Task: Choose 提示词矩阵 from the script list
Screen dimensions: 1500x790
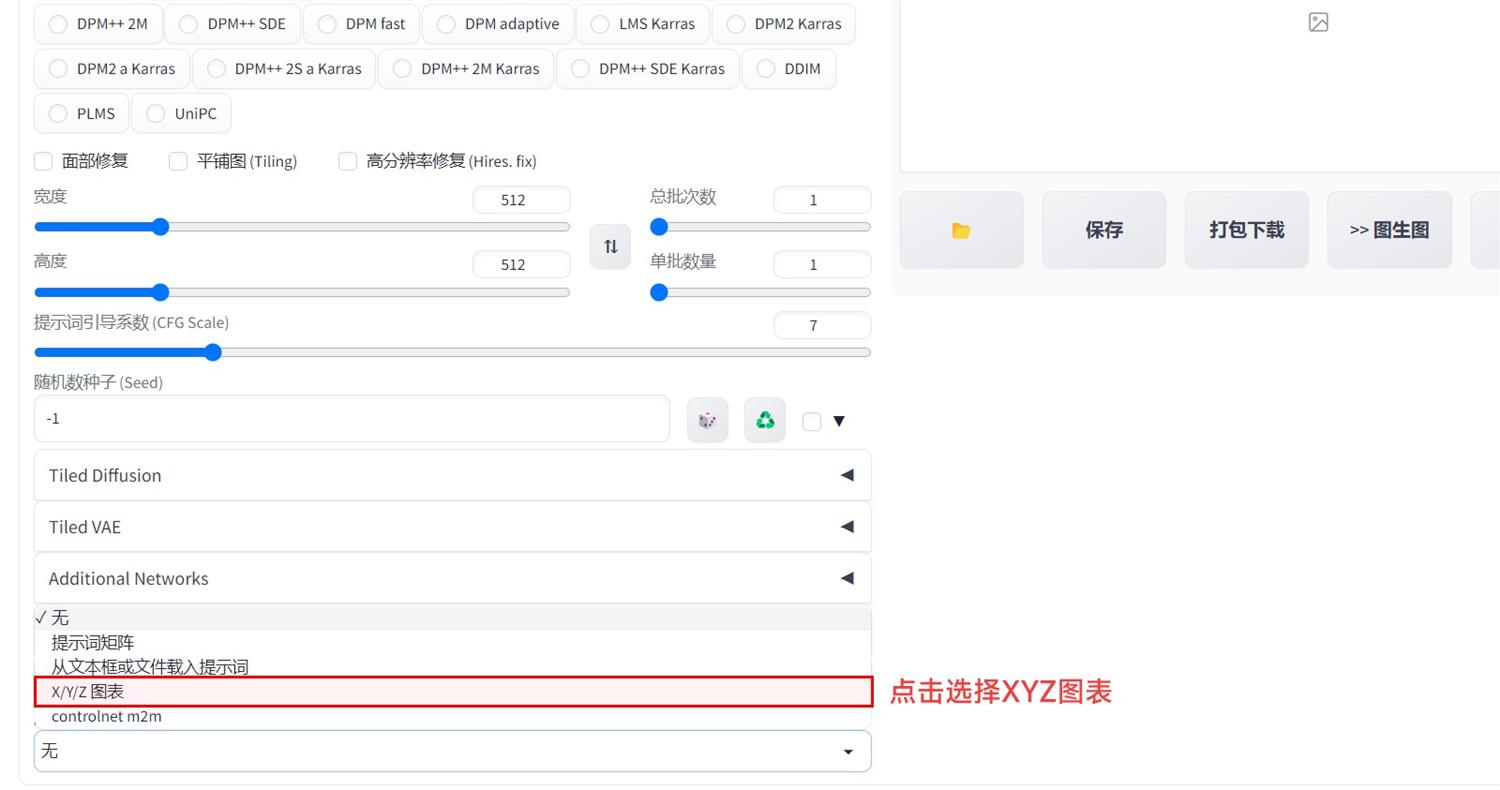Action: 92,642
